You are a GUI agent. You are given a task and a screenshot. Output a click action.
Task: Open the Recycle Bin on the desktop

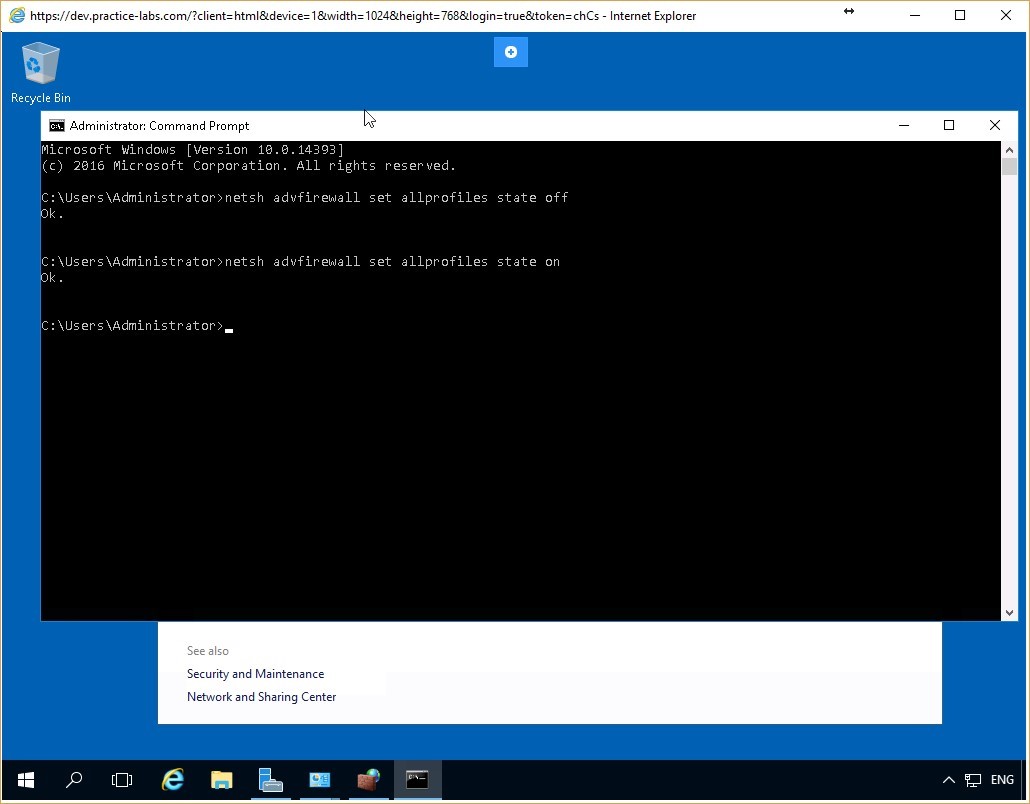[40, 62]
